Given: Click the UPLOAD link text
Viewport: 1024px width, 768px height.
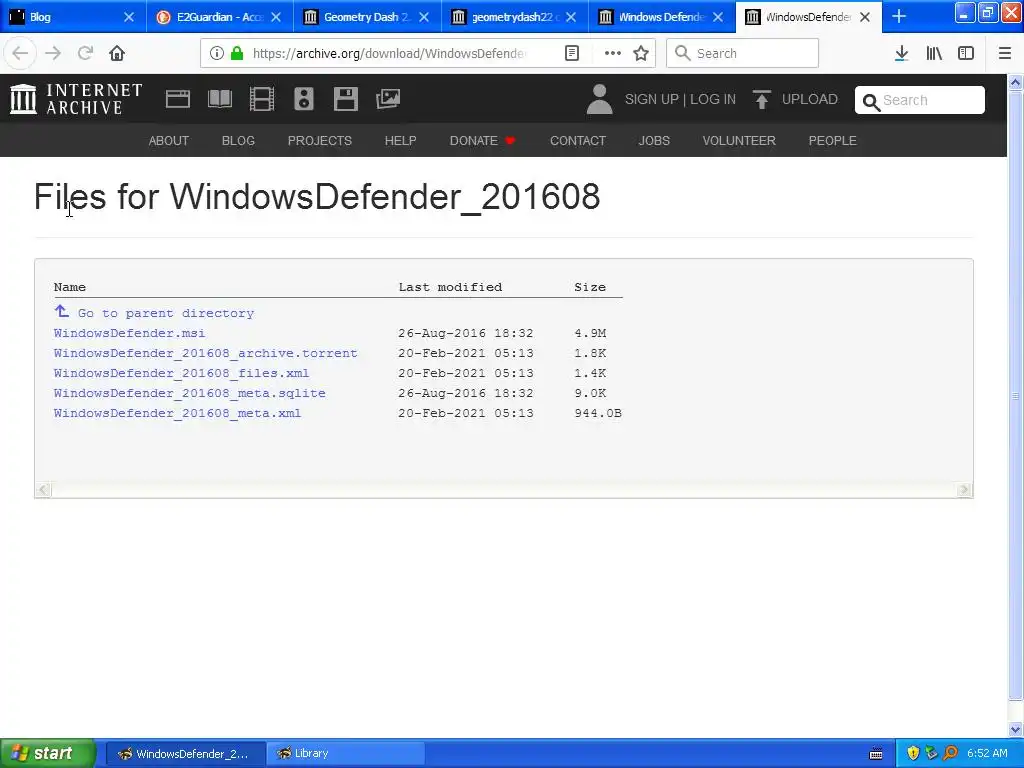Looking at the screenshot, I should pyautogui.click(x=810, y=99).
